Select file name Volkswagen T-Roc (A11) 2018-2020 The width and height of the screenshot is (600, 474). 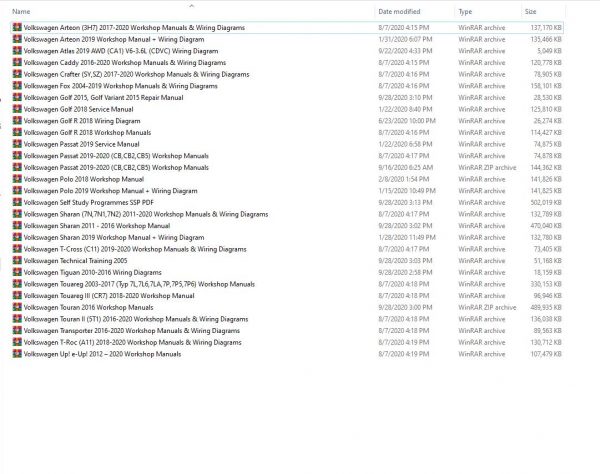coord(132,342)
